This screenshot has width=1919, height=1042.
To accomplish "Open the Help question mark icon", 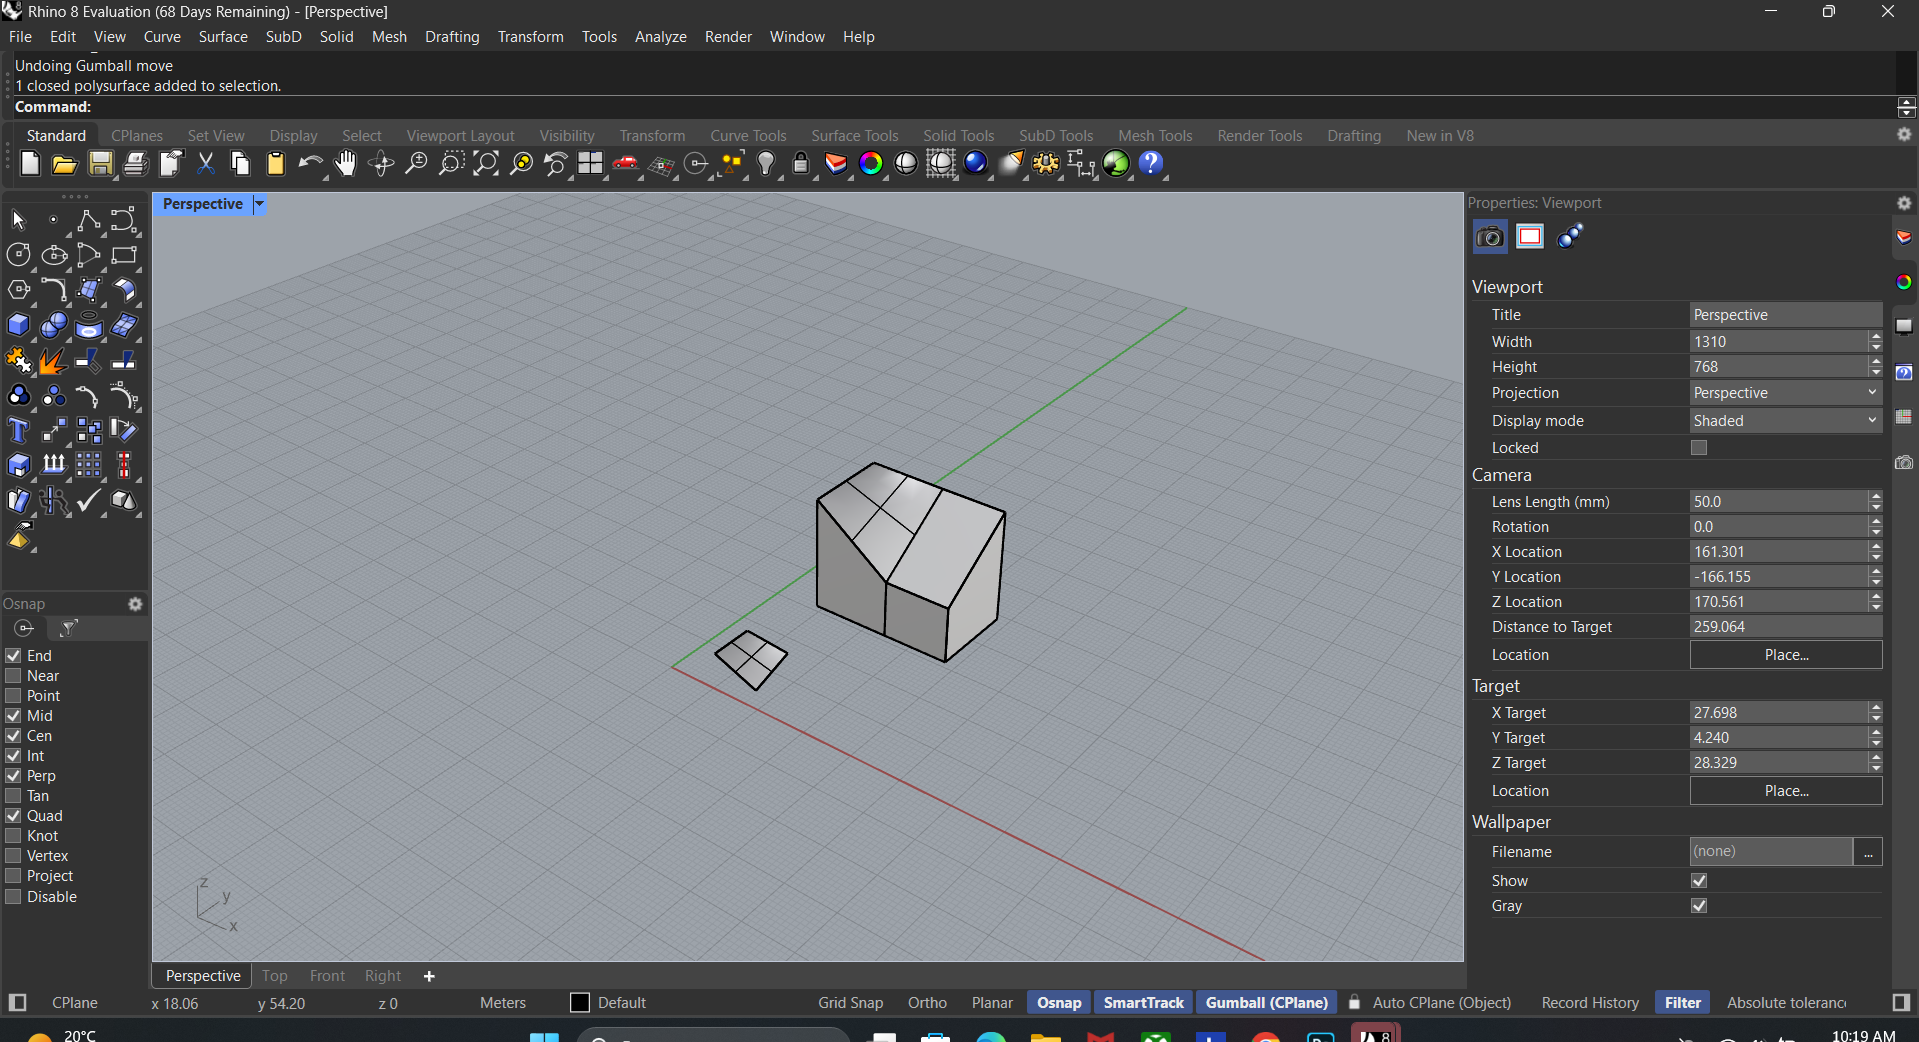I will coord(1151,164).
